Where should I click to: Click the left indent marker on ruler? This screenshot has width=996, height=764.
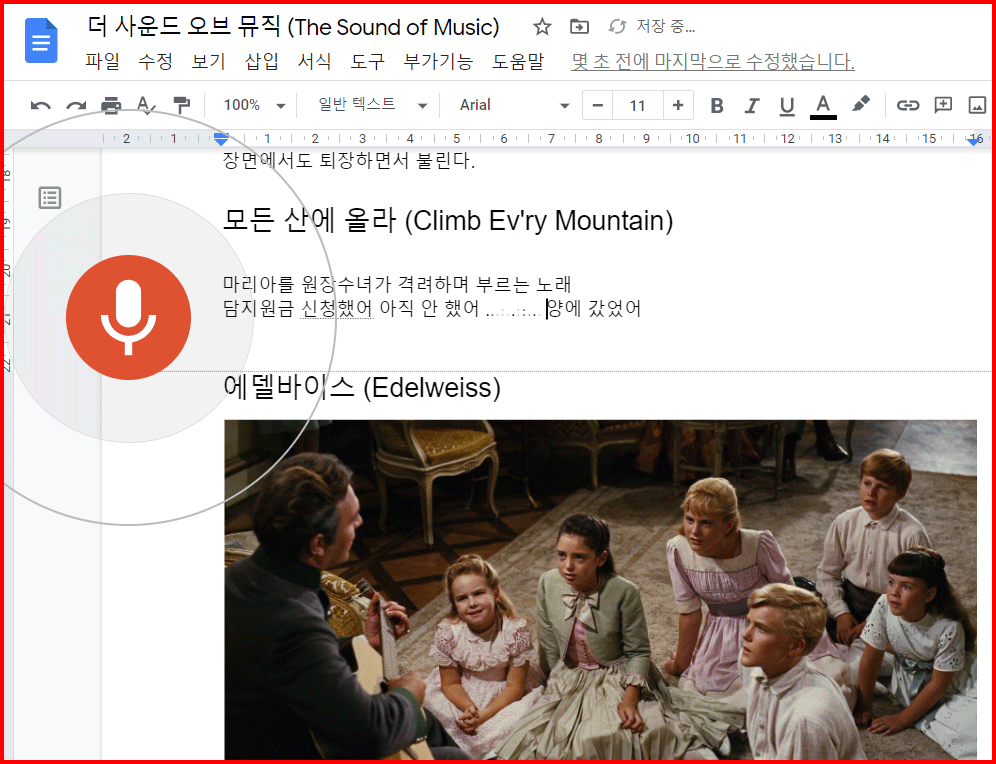[x=221, y=138]
